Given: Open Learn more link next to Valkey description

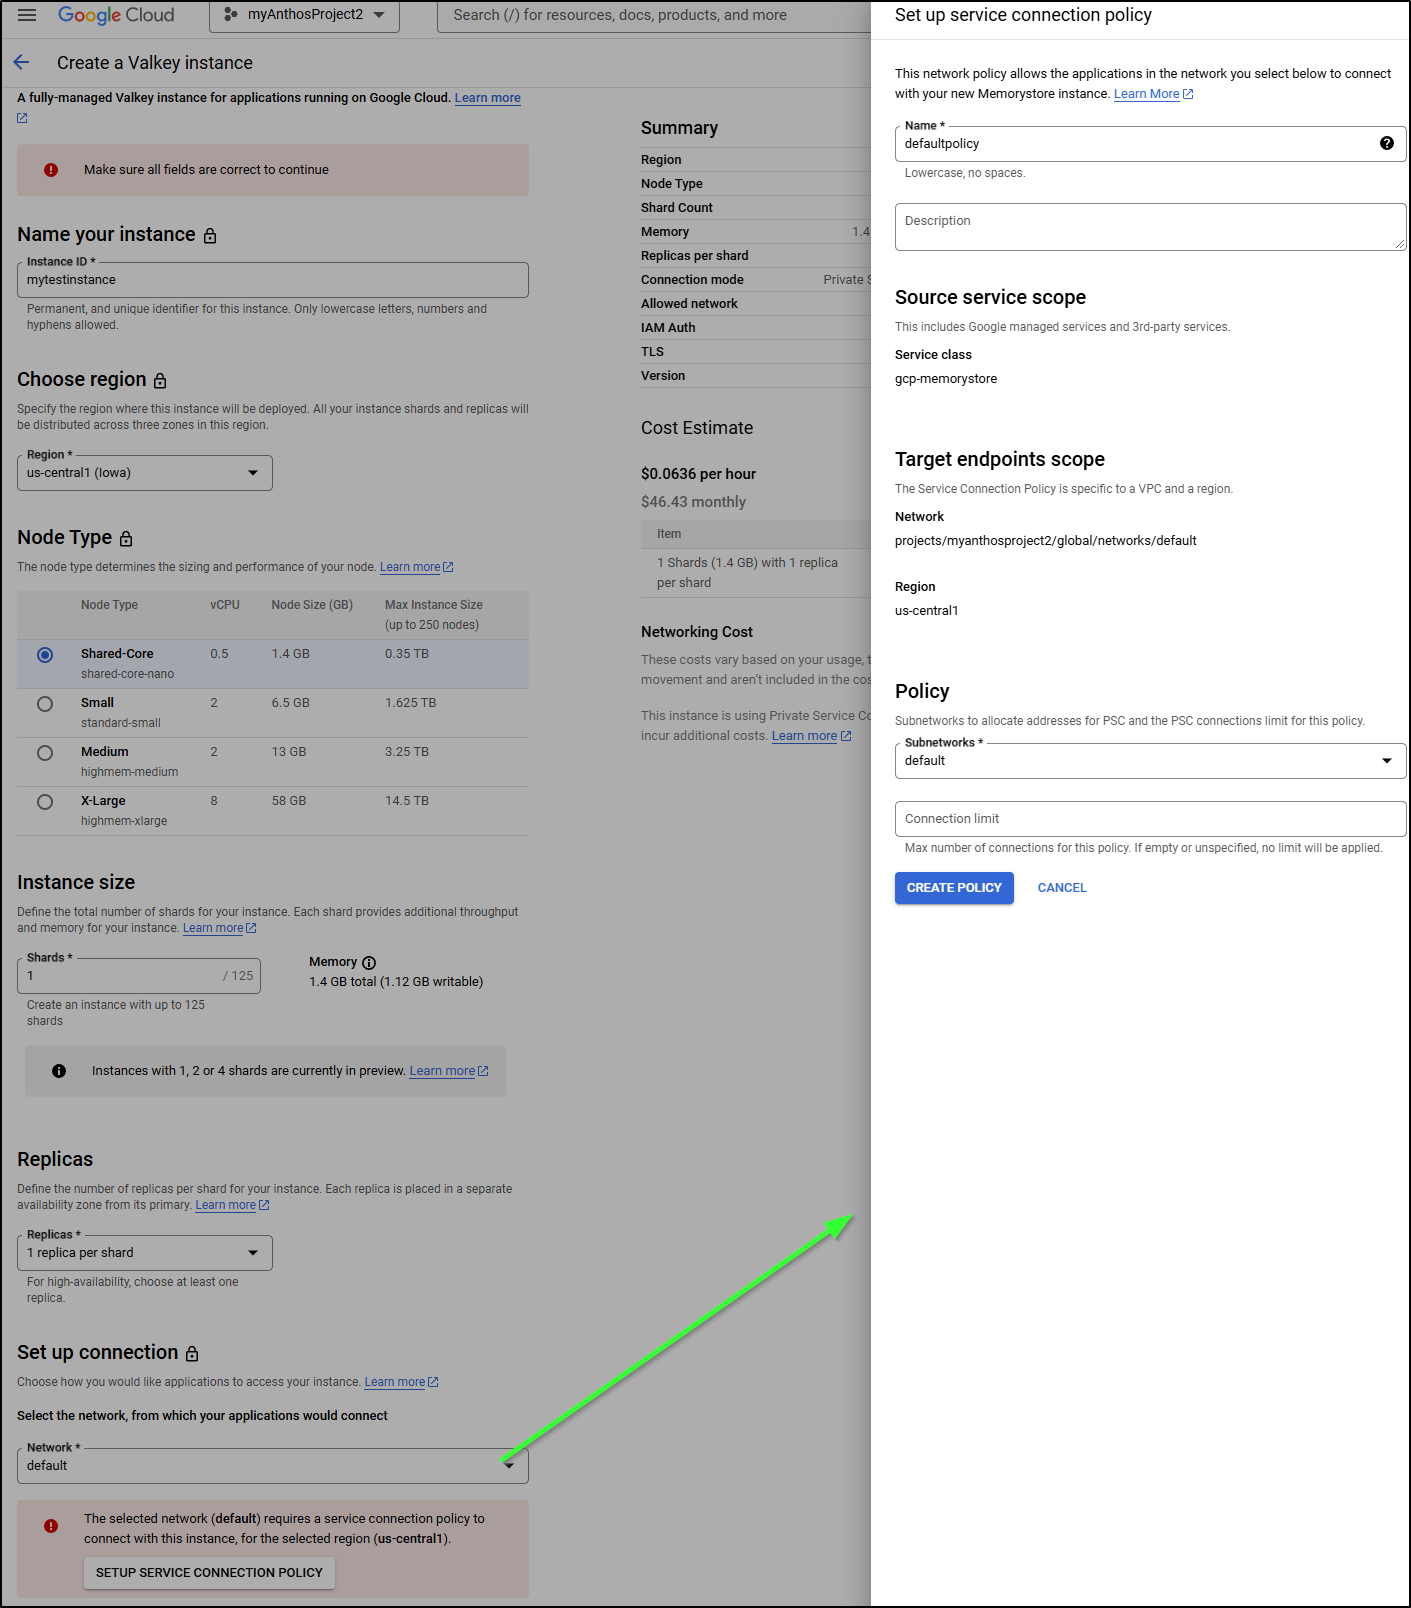Looking at the screenshot, I should tap(488, 98).
